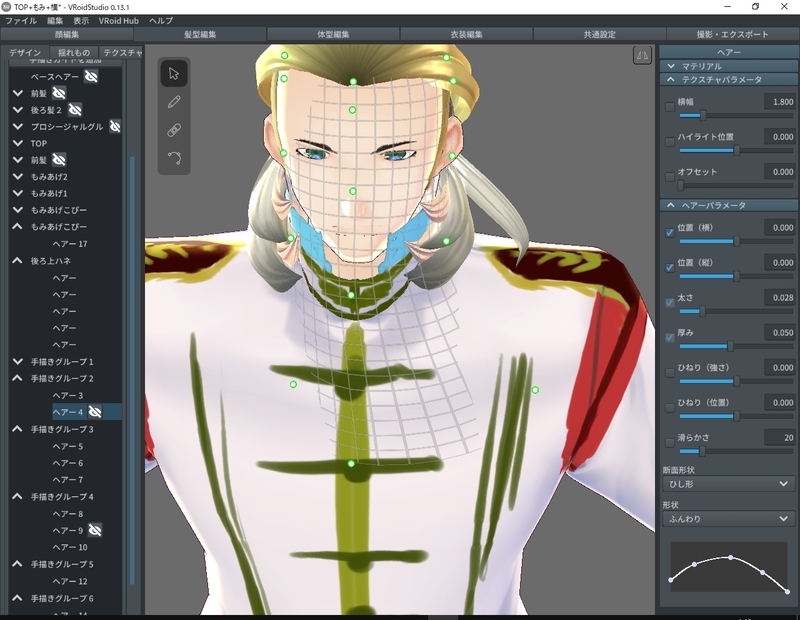The height and width of the screenshot is (620, 800).
Task: Adjust the 横幅 slider handle
Action: pos(703,116)
